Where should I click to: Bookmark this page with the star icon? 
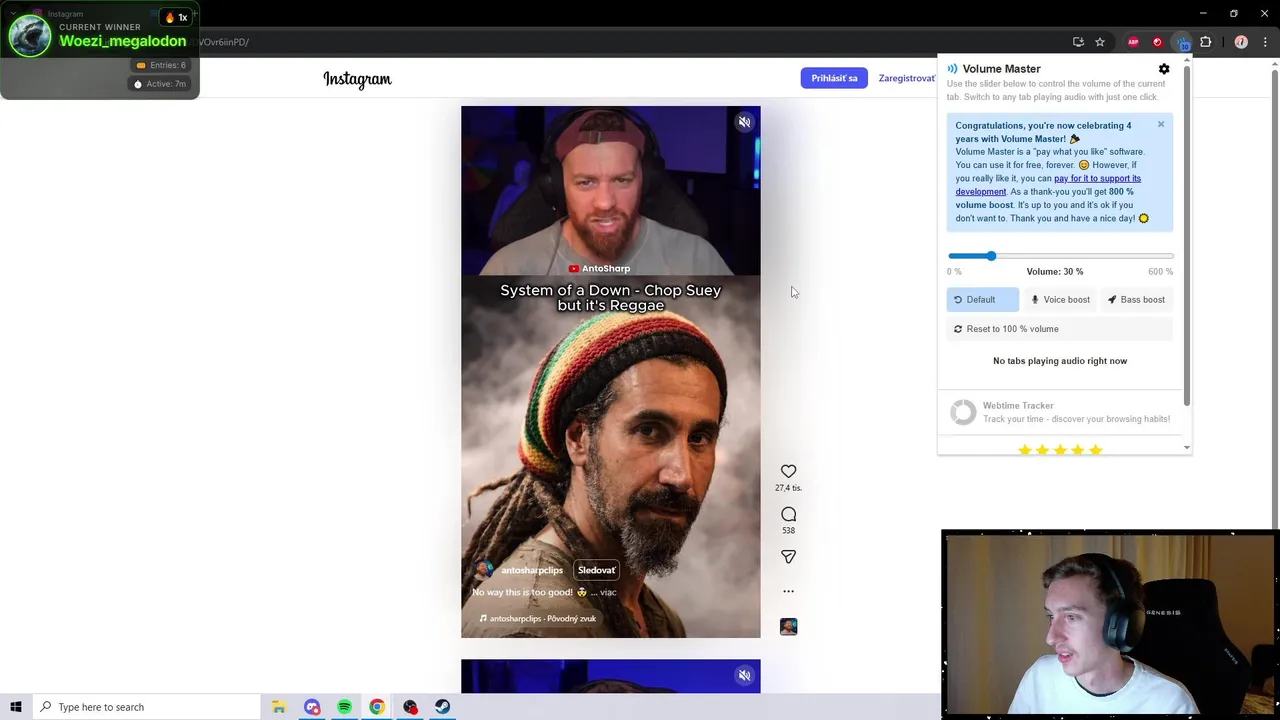[x=1100, y=42]
